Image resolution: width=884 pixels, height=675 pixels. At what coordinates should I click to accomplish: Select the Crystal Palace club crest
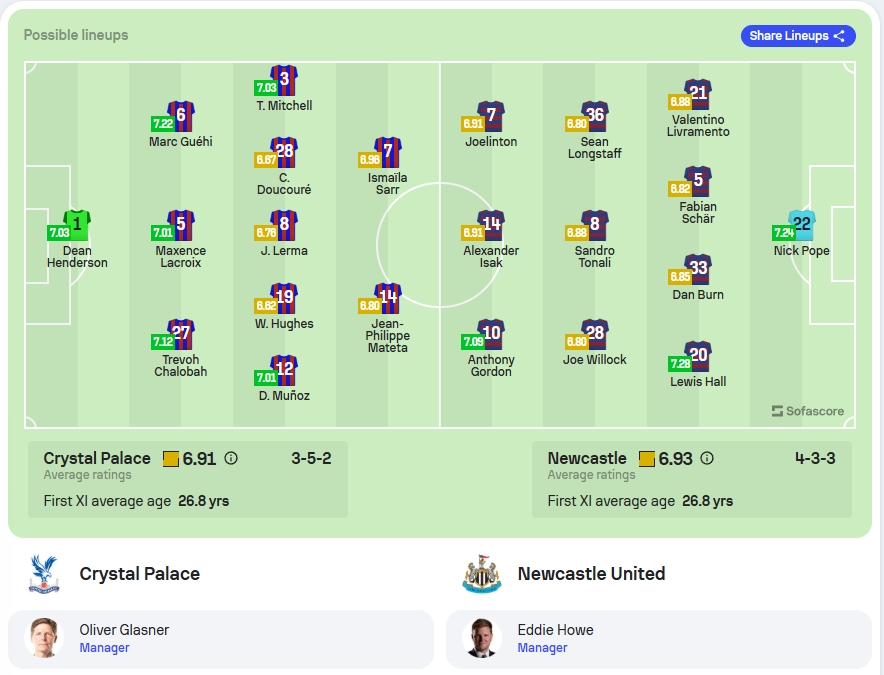[44, 573]
